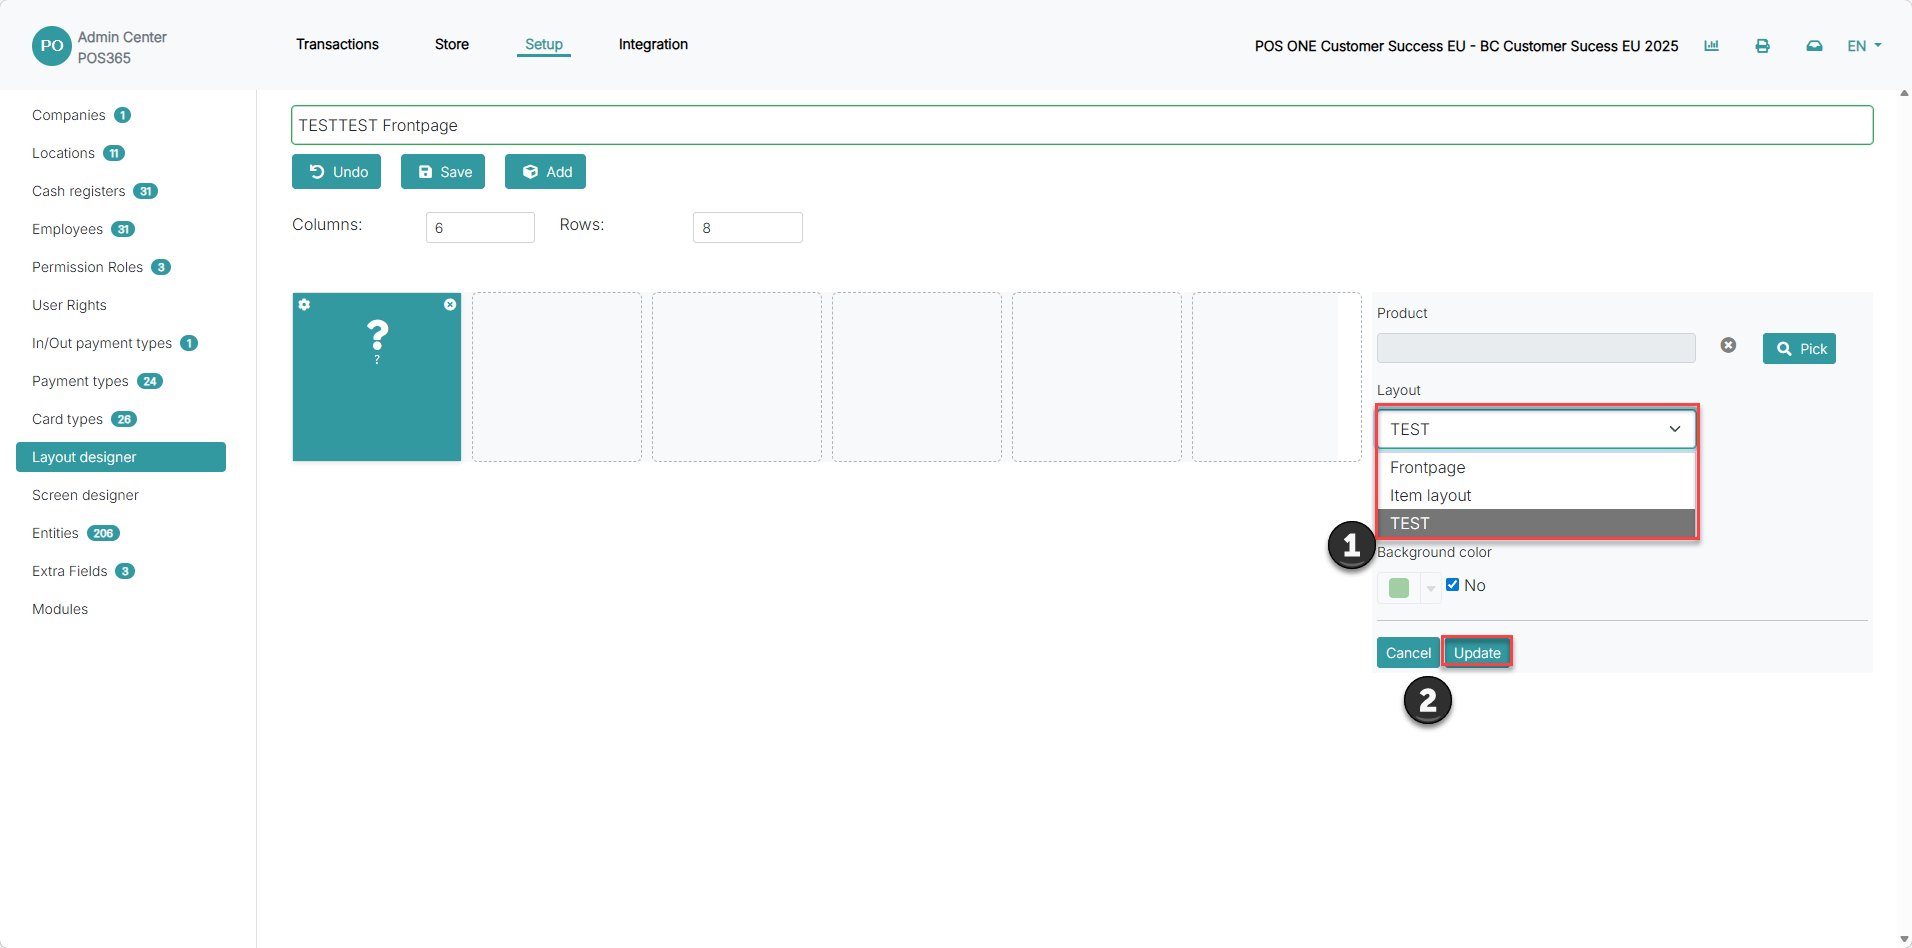Choose Item layout from the Layout list

tap(1536, 495)
